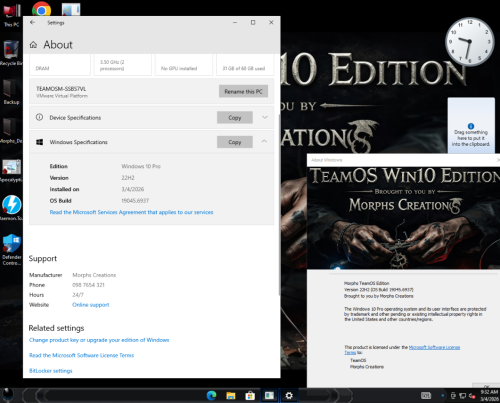Click the network icon in system tray
500x403 pixels.
tap(462, 396)
